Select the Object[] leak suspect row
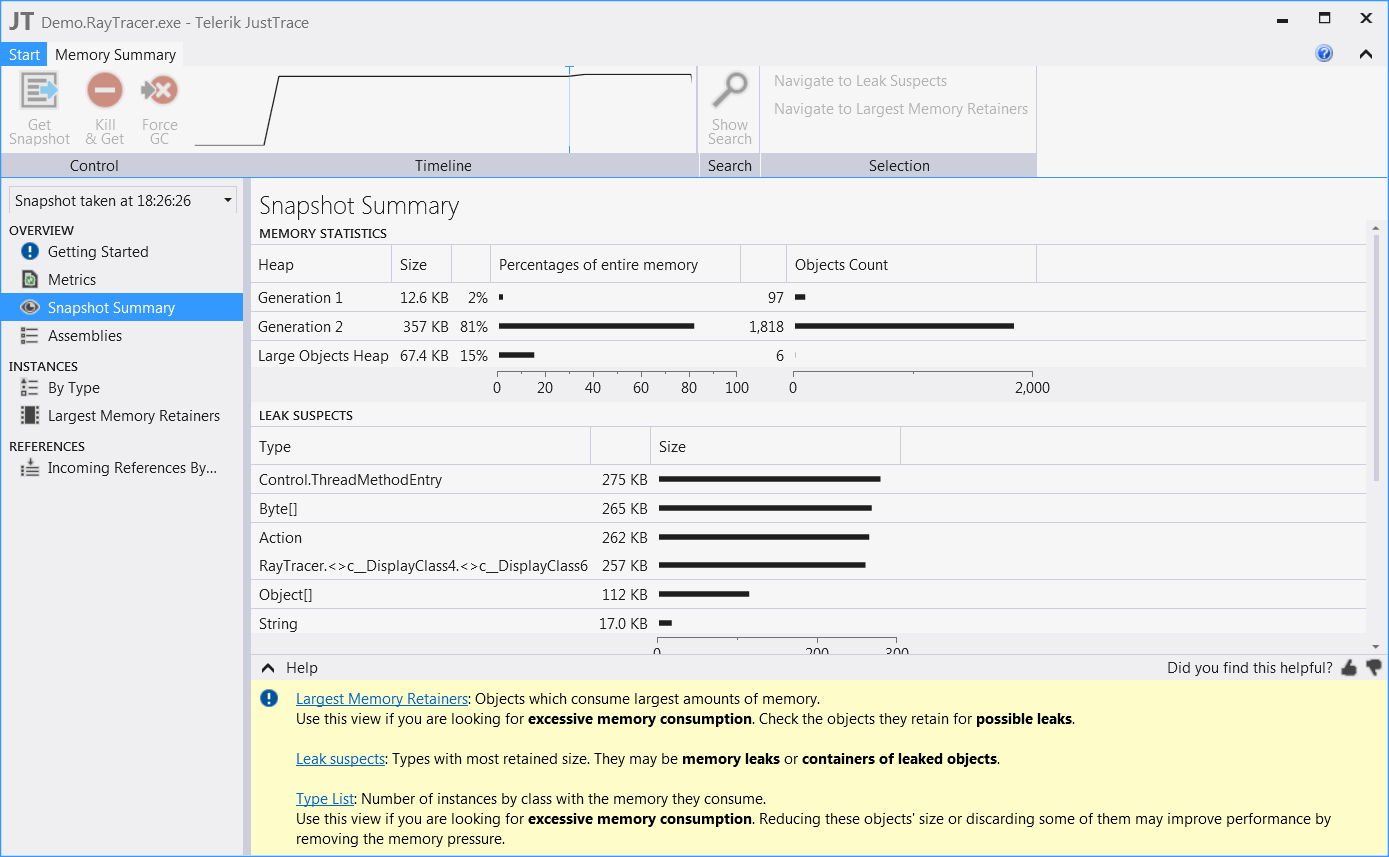This screenshot has width=1389, height=857. click(808, 595)
